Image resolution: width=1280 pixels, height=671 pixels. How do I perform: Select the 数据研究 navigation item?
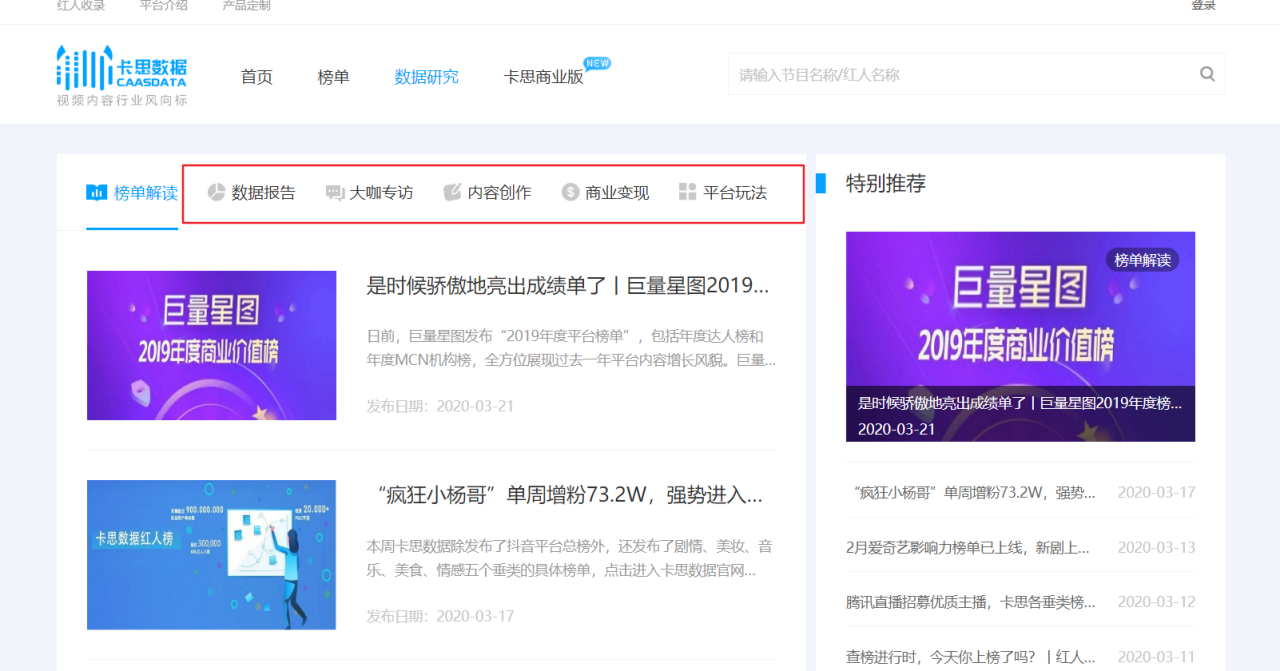pos(427,77)
